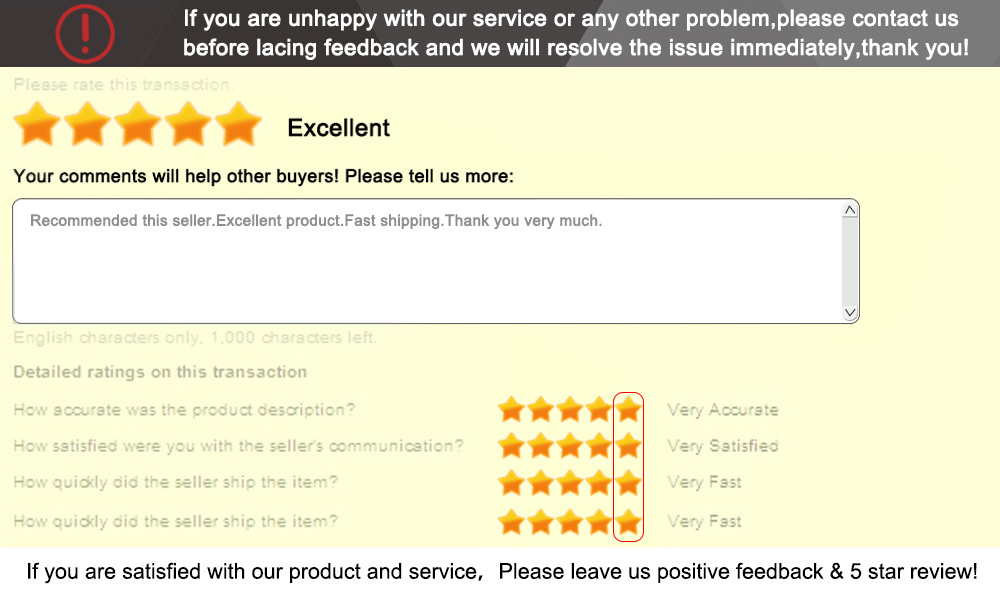Viewport: 1000px width, 595px height.
Task: Select the second star of overall rating
Action: (88, 126)
